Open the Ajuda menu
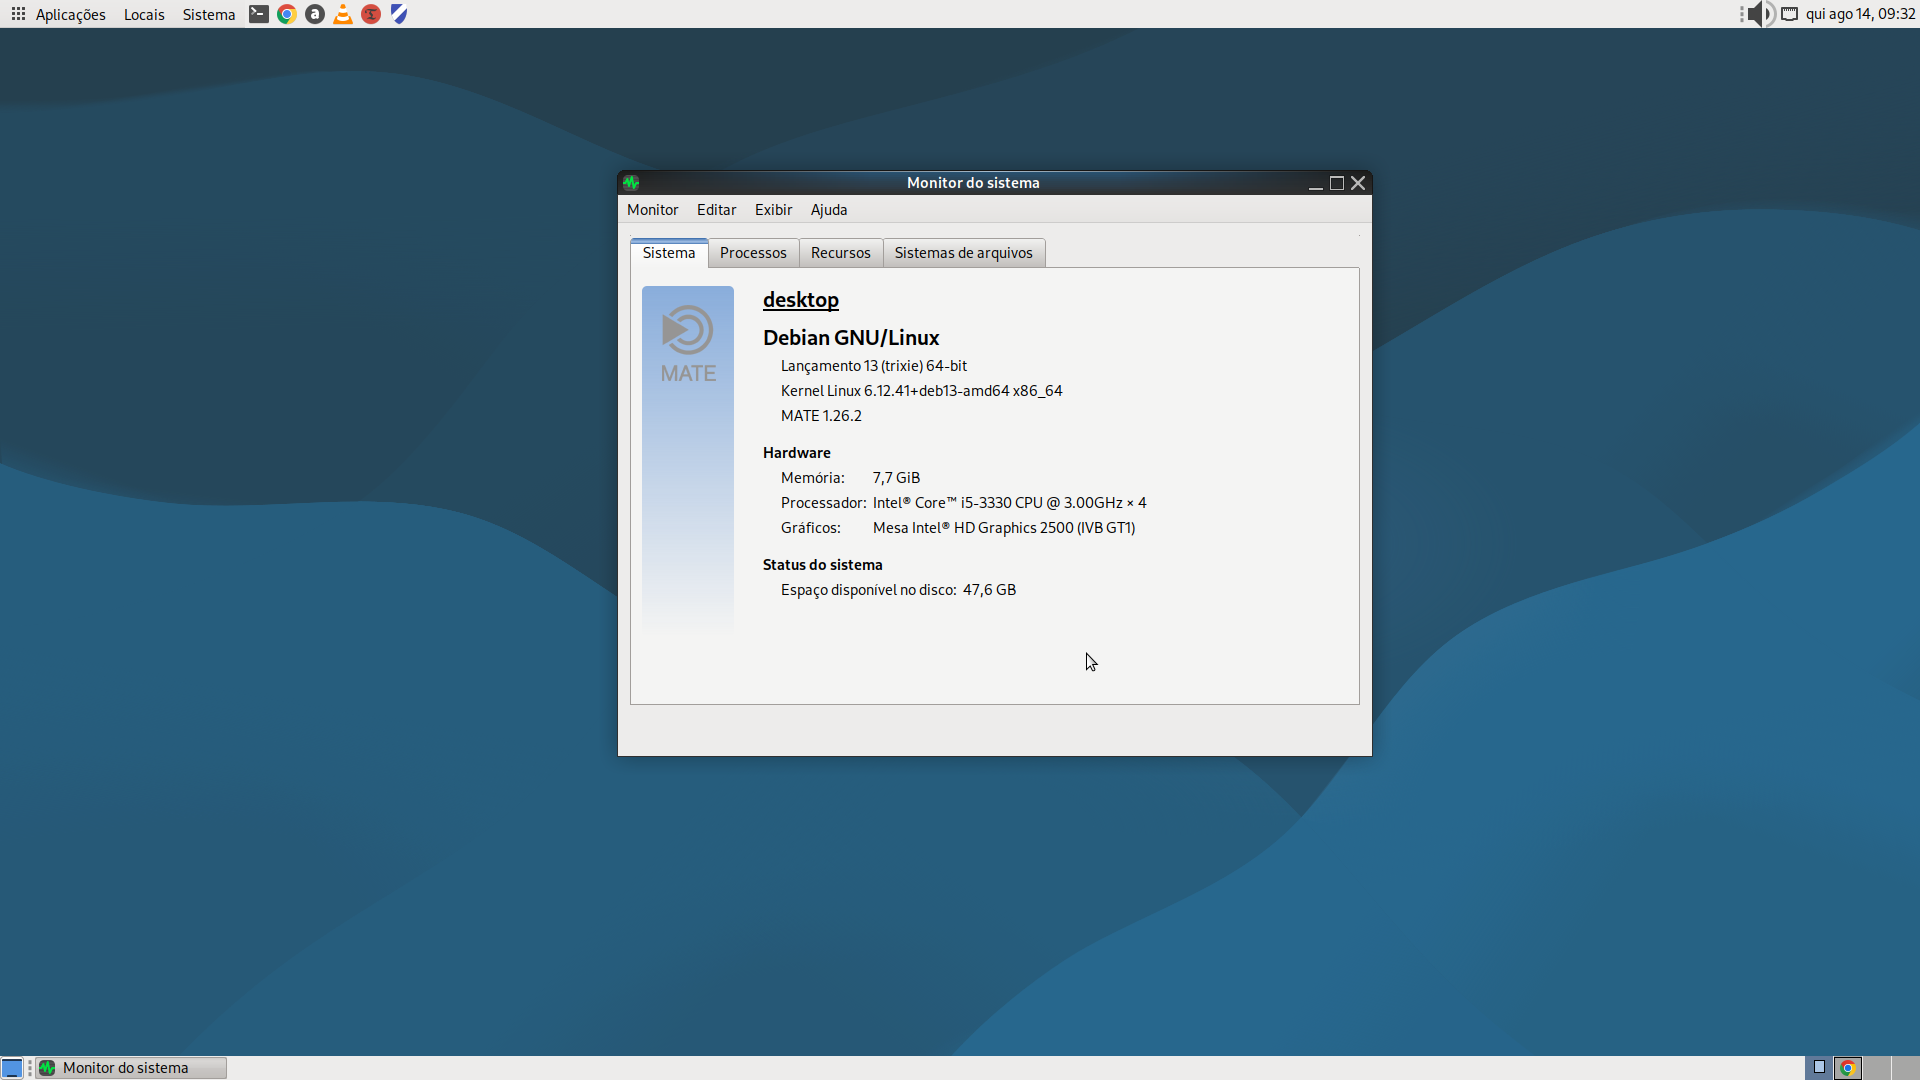Image resolution: width=1920 pixels, height=1080 pixels. click(x=829, y=210)
